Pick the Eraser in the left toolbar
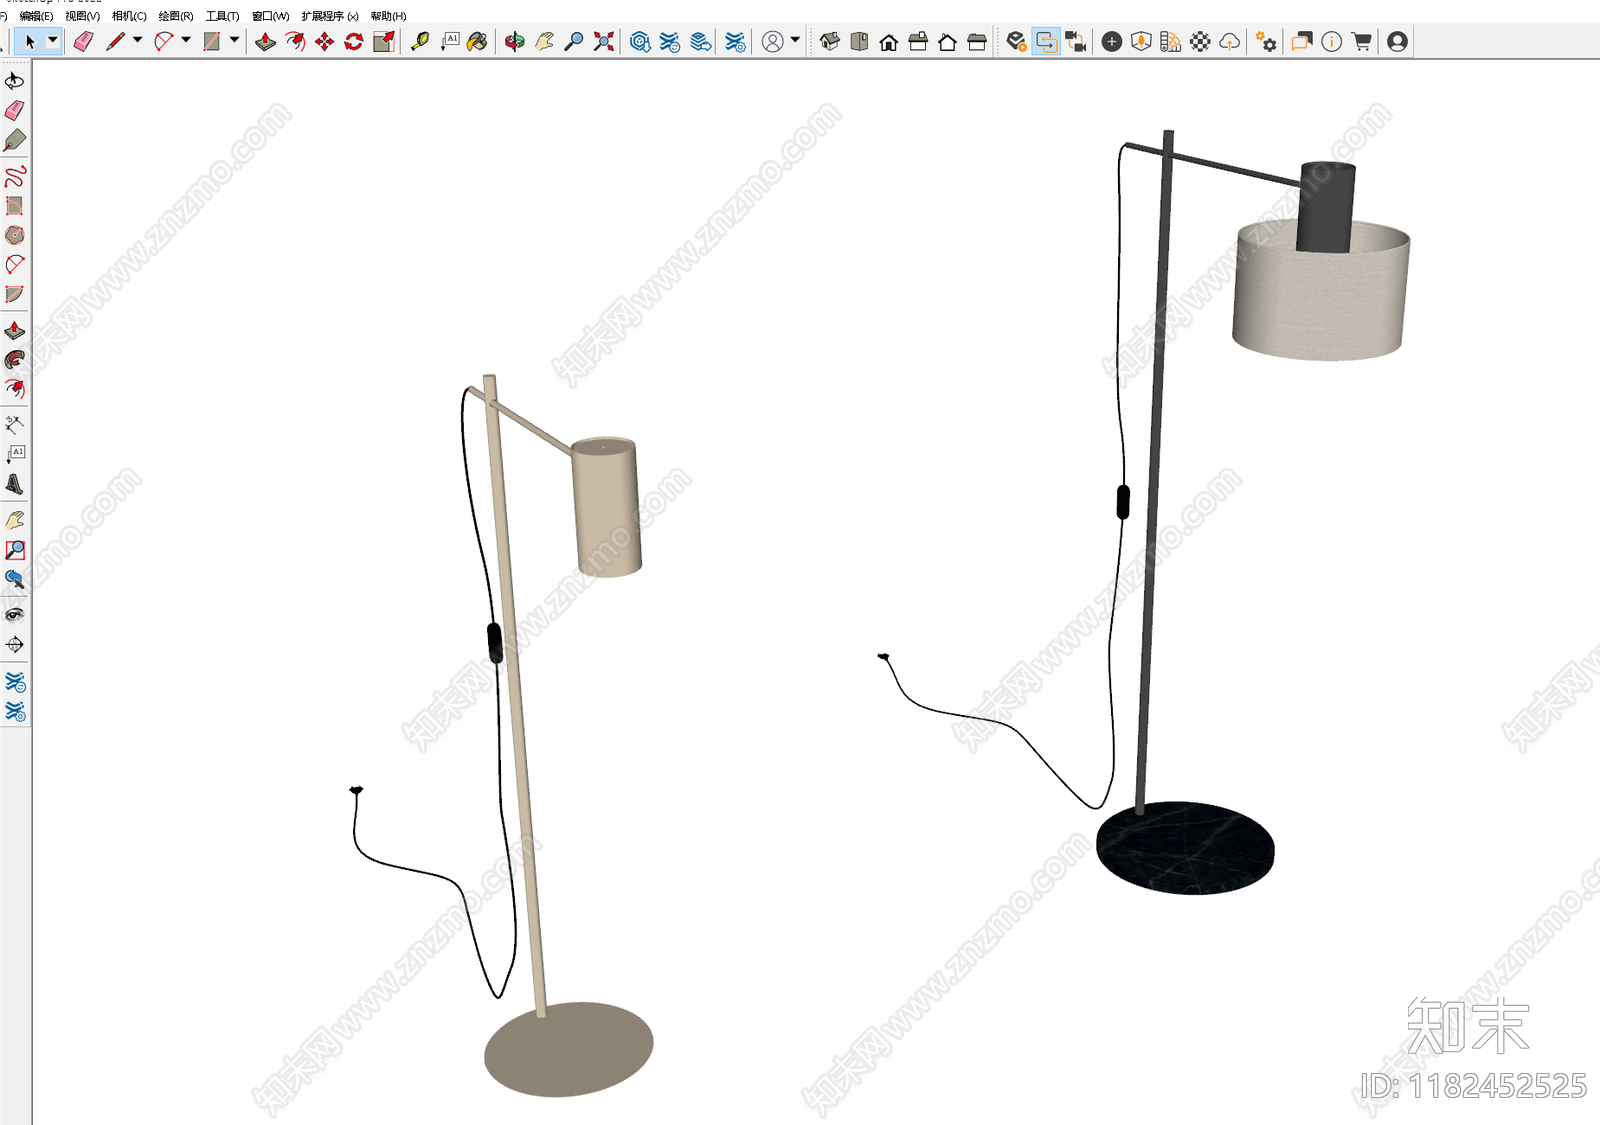 15,110
